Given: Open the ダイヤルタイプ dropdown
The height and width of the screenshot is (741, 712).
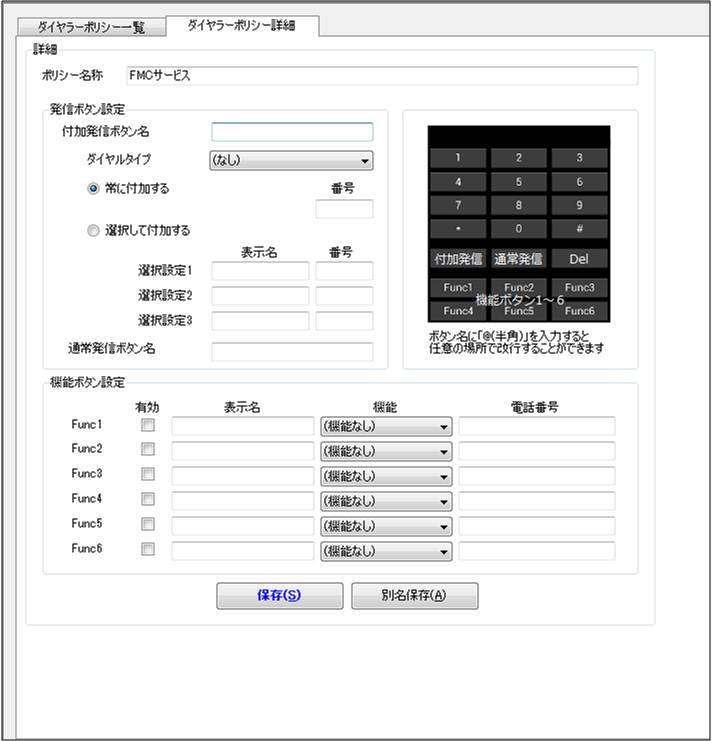Looking at the screenshot, I should [291, 160].
